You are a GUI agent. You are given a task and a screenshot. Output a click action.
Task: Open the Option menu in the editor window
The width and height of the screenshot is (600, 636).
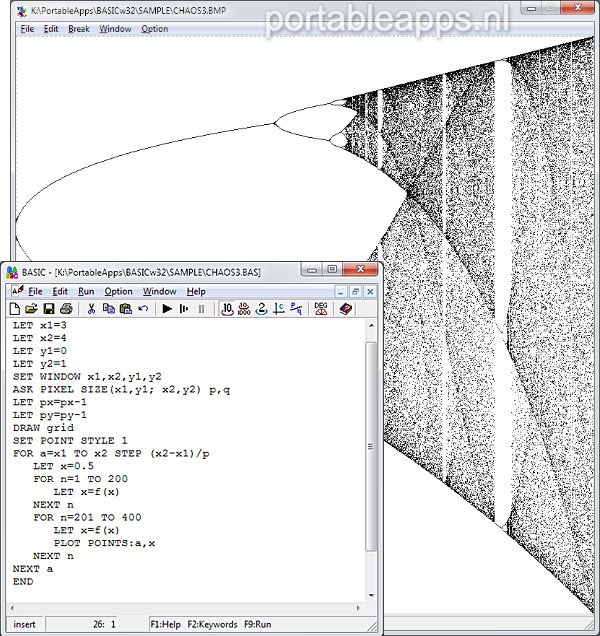tap(119, 291)
